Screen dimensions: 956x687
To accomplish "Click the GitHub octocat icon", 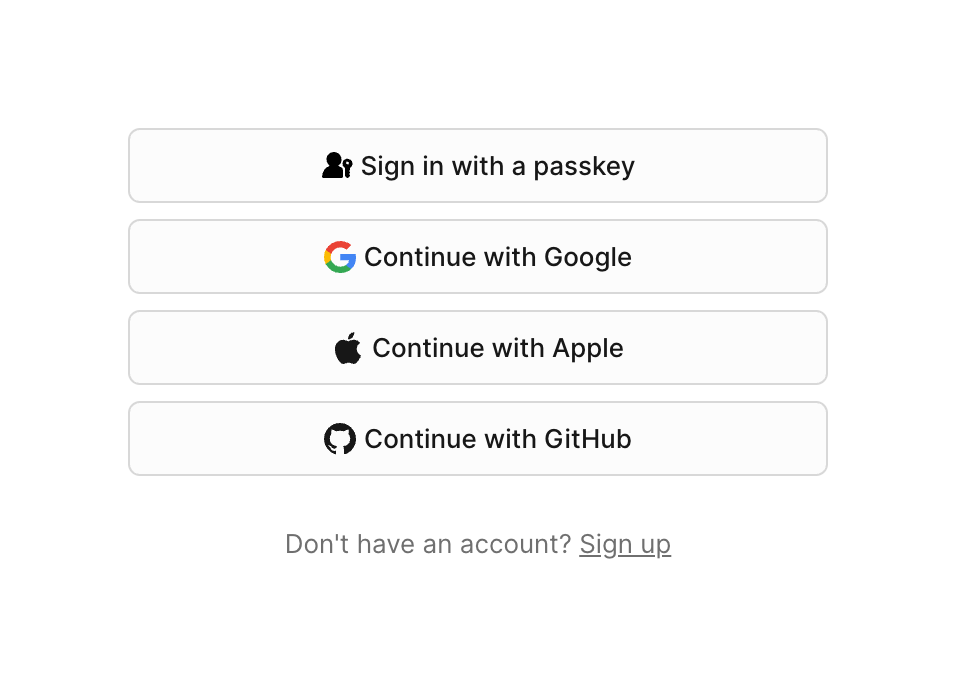I will tap(341, 438).
